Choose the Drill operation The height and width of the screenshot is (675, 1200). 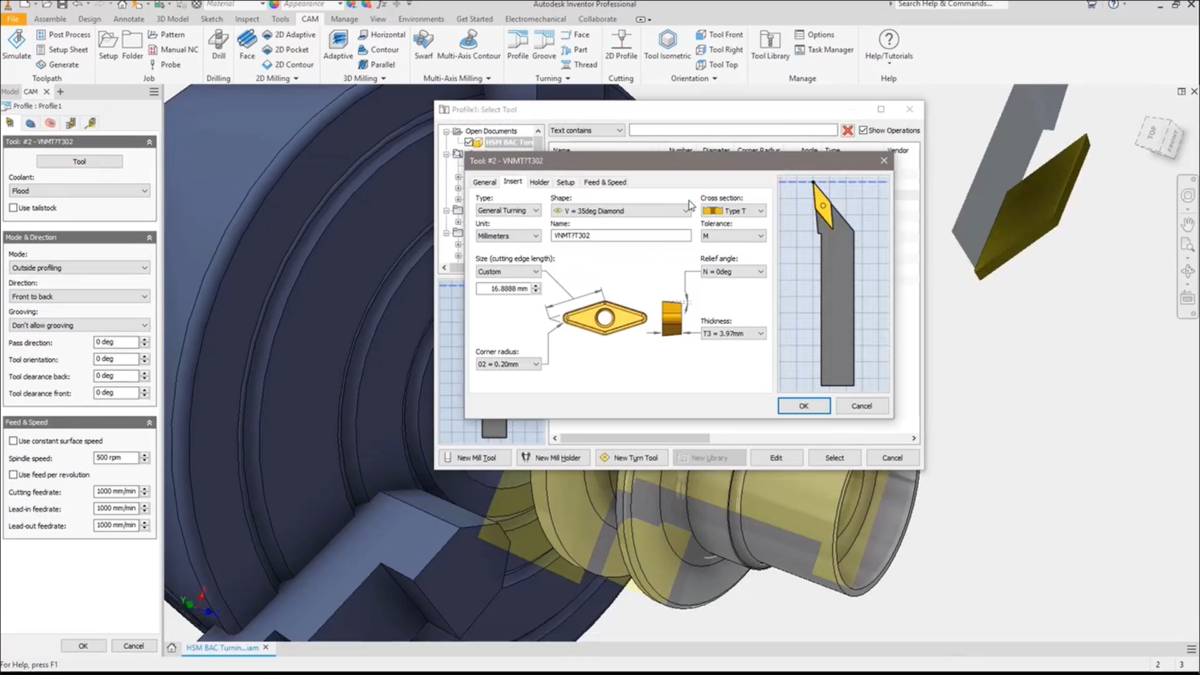(218, 45)
